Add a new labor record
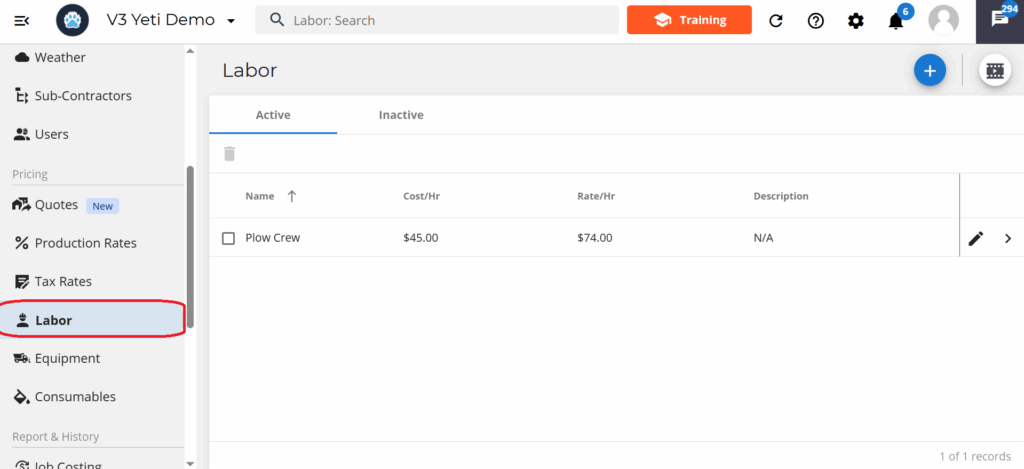The image size is (1024, 469). point(929,70)
